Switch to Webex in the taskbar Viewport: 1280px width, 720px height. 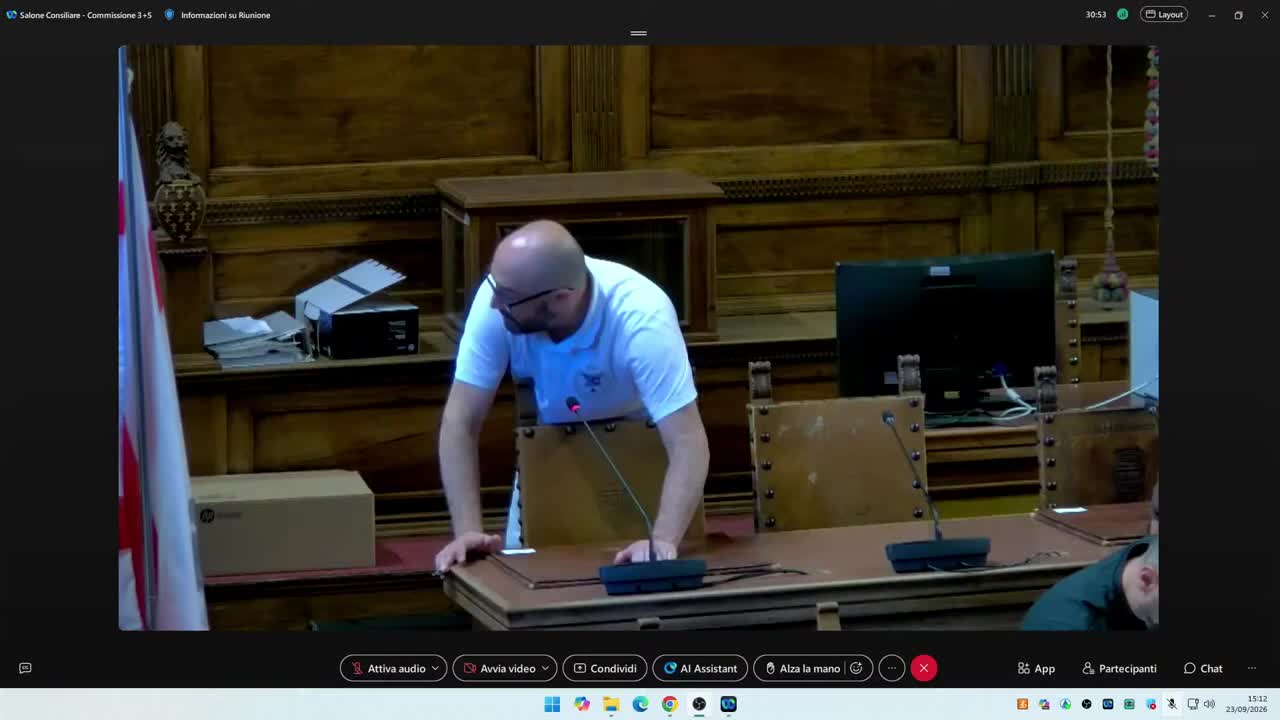(728, 704)
